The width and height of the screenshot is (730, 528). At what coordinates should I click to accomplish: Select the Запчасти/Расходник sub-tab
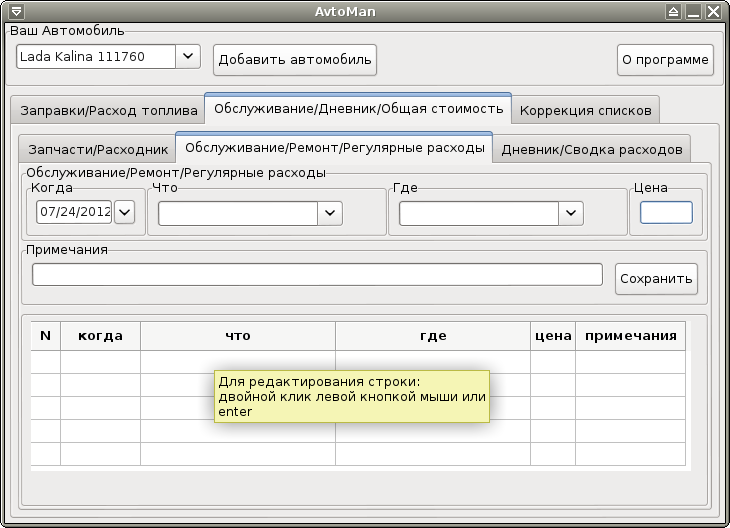[x=98, y=149]
